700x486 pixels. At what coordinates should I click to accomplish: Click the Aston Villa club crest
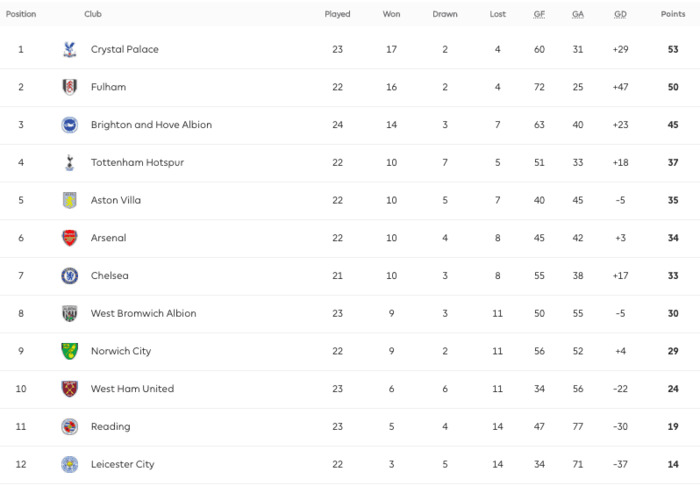pos(70,200)
